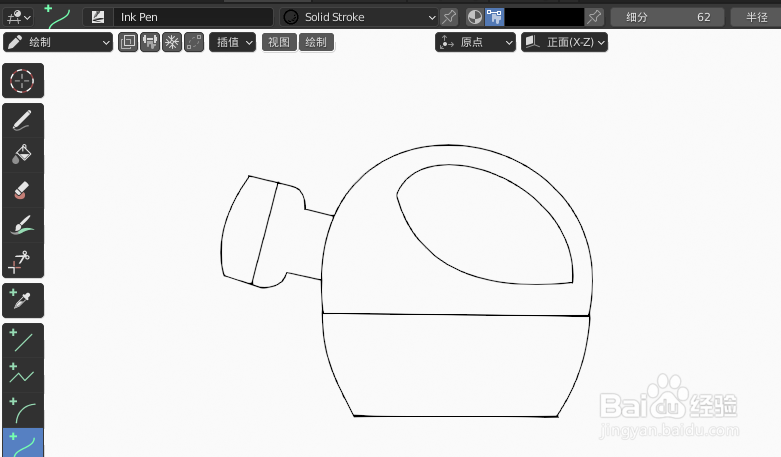781x457 pixels.
Task: Select the Cursor tool
Action: click(x=23, y=81)
